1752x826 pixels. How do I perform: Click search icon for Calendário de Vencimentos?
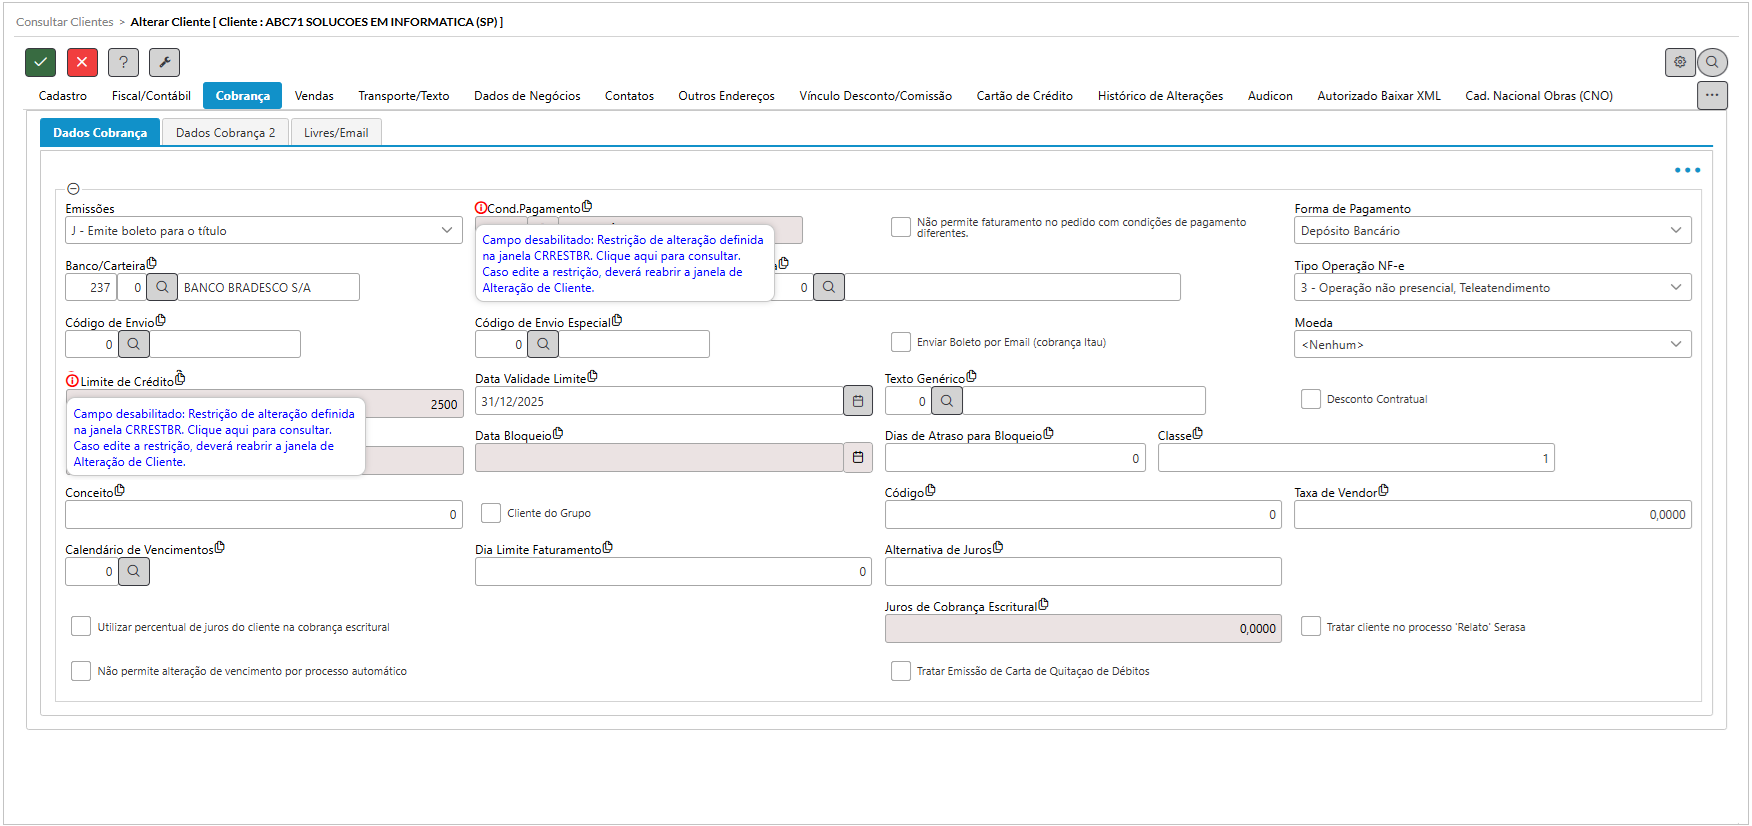click(134, 572)
